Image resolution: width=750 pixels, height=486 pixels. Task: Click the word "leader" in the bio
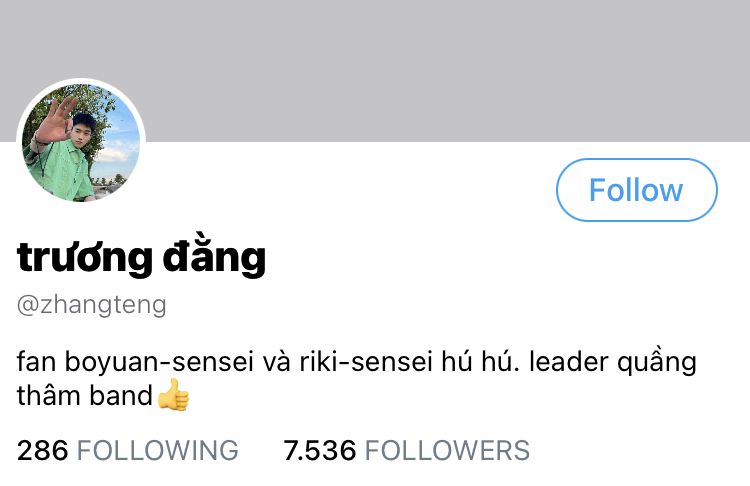click(x=569, y=362)
